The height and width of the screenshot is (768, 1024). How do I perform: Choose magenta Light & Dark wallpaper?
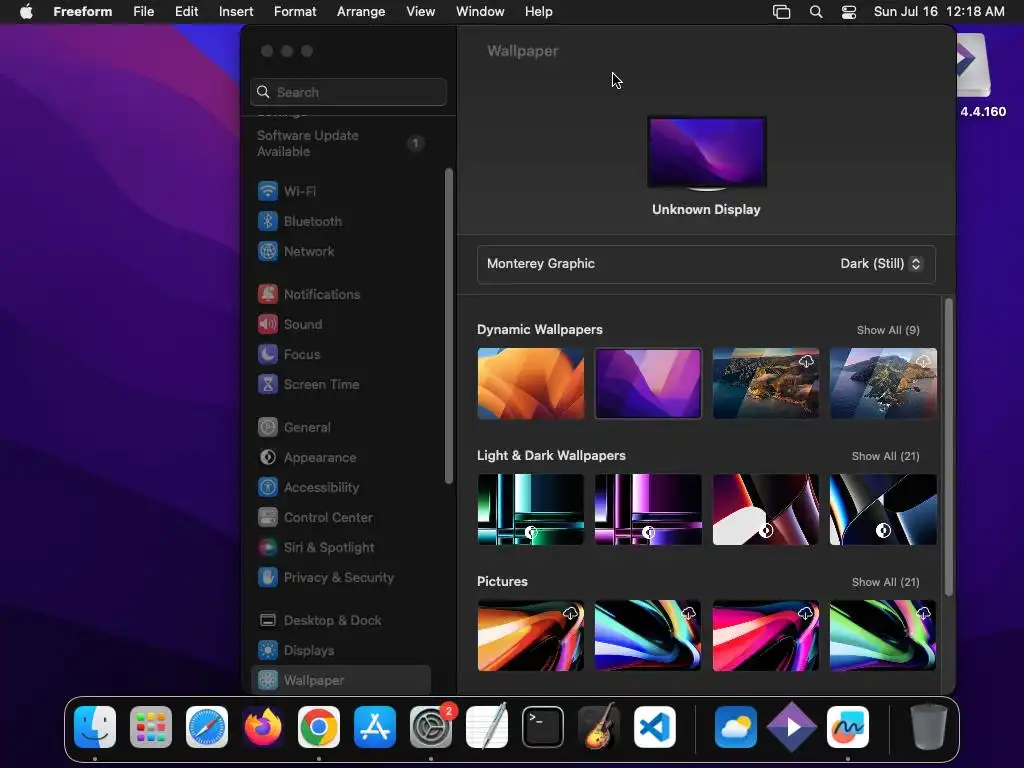pos(648,509)
